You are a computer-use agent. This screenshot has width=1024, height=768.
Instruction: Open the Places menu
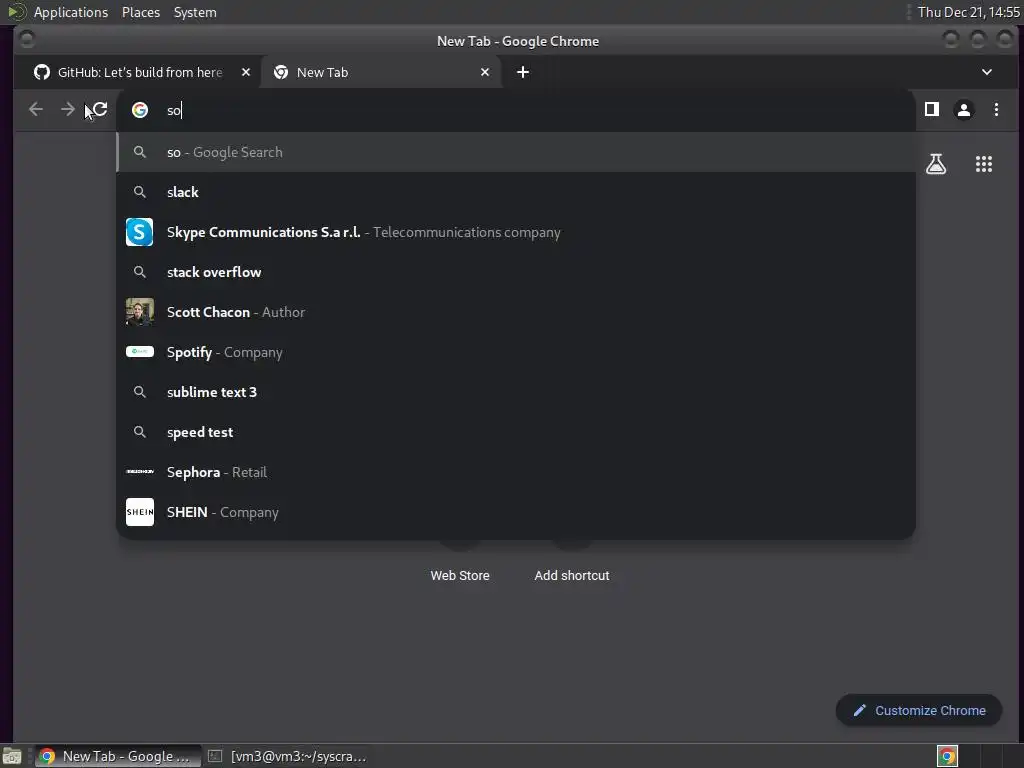tap(141, 12)
